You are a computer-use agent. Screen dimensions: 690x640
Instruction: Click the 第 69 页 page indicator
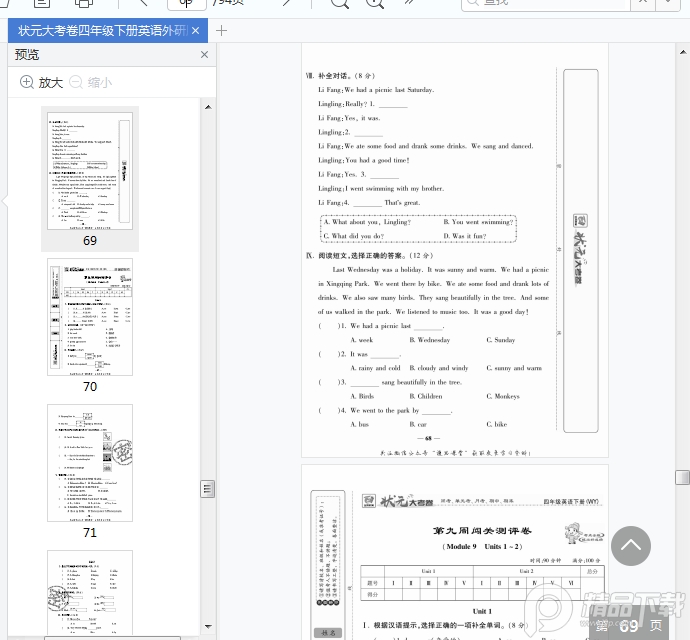(629, 625)
